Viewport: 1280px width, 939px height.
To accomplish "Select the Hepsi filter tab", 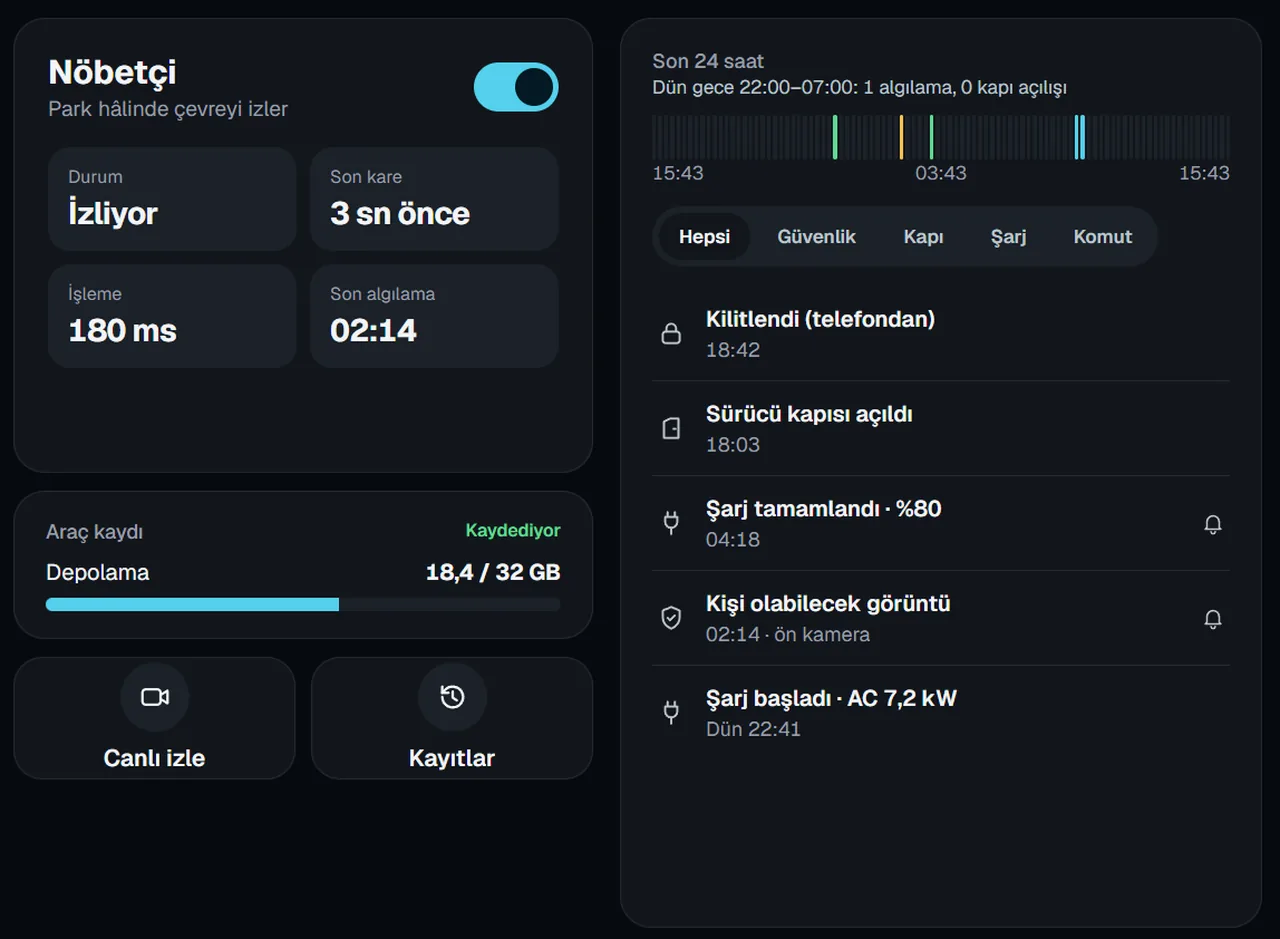I will [x=704, y=237].
